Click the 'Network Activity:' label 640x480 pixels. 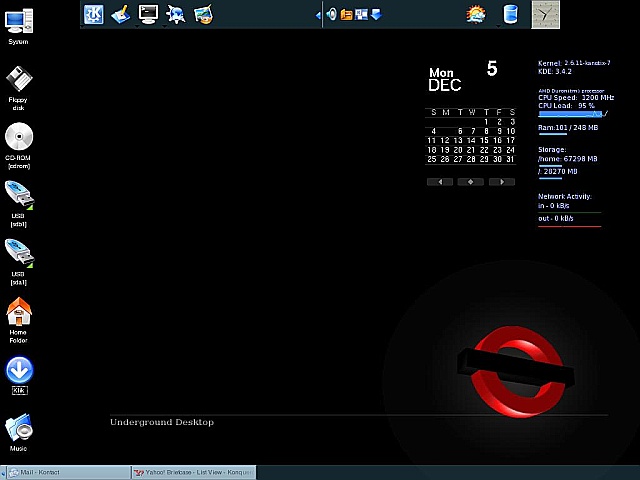pyautogui.click(x=564, y=196)
